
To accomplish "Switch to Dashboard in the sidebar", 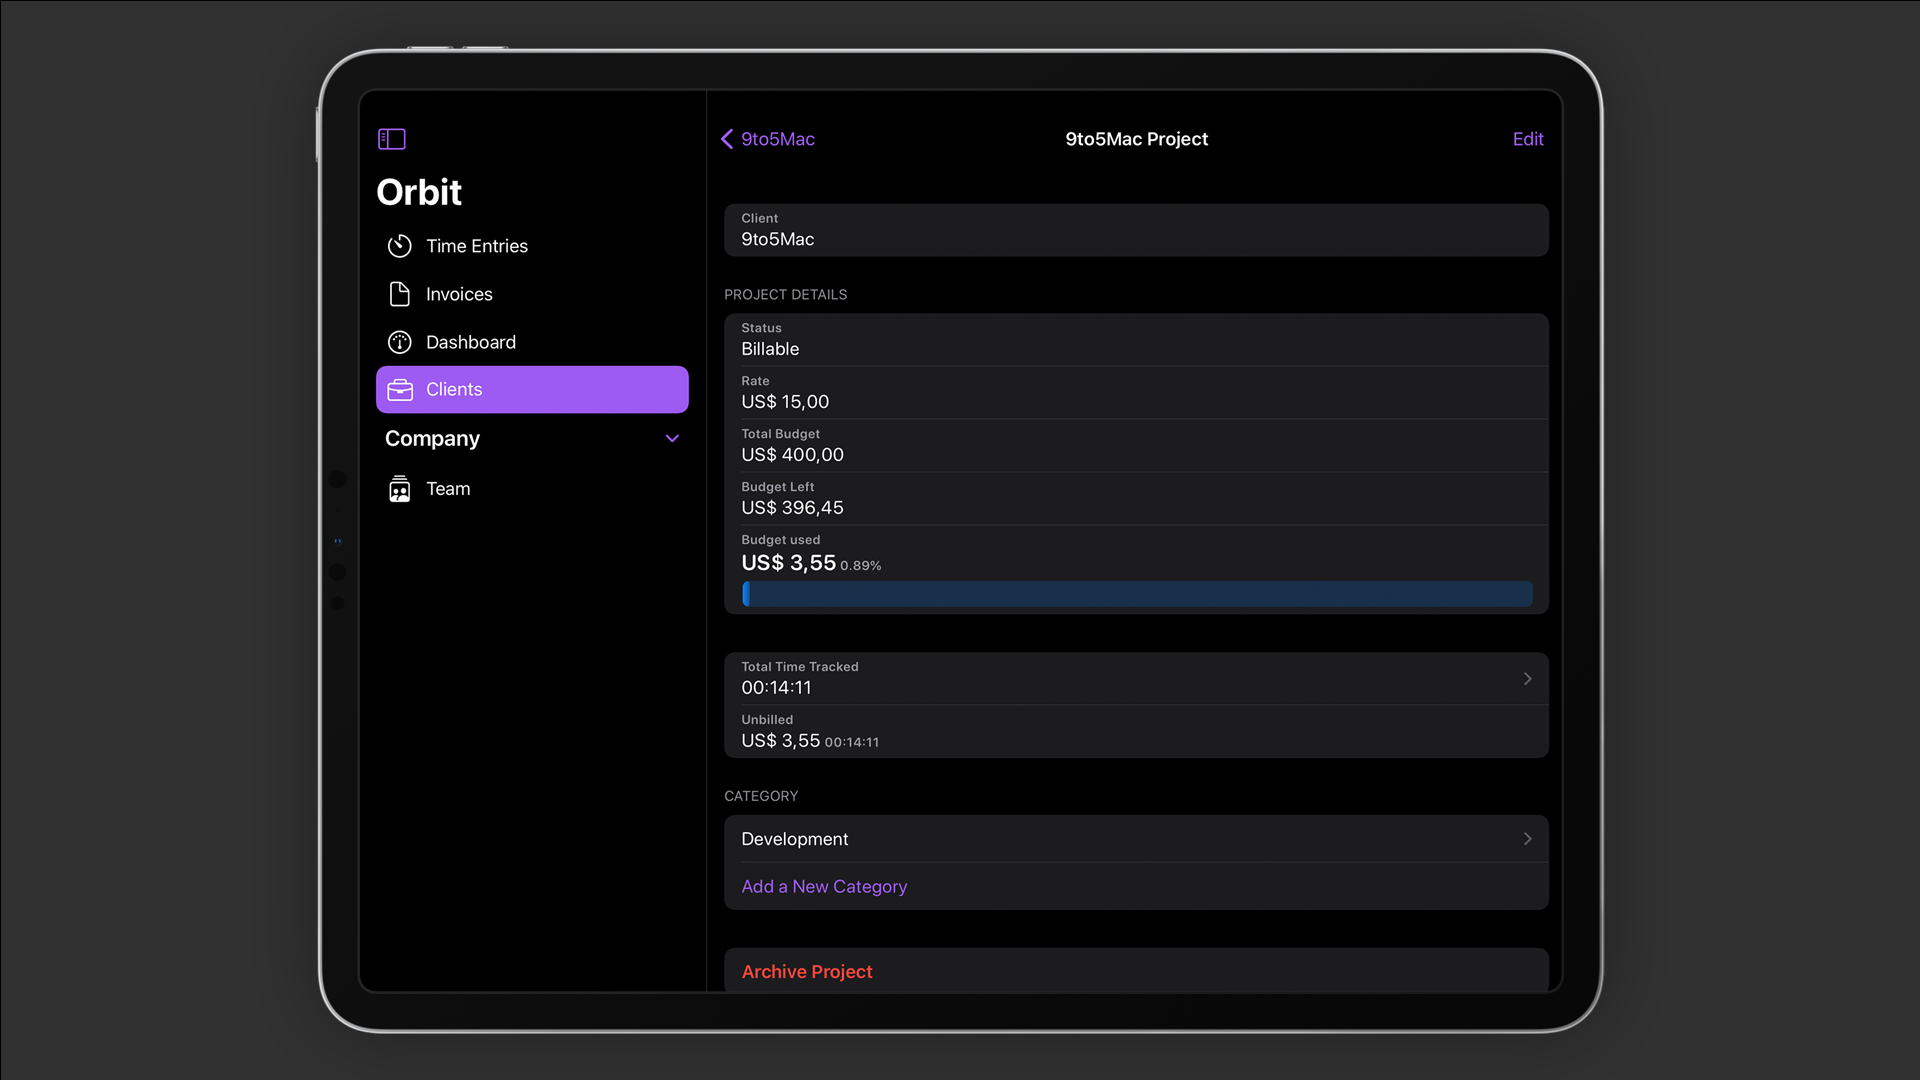I will [x=471, y=341].
